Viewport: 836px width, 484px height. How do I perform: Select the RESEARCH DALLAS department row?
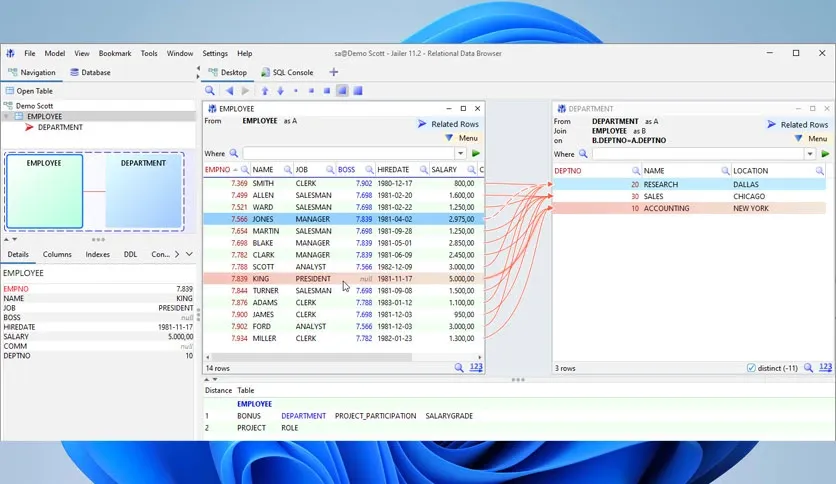point(689,184)
